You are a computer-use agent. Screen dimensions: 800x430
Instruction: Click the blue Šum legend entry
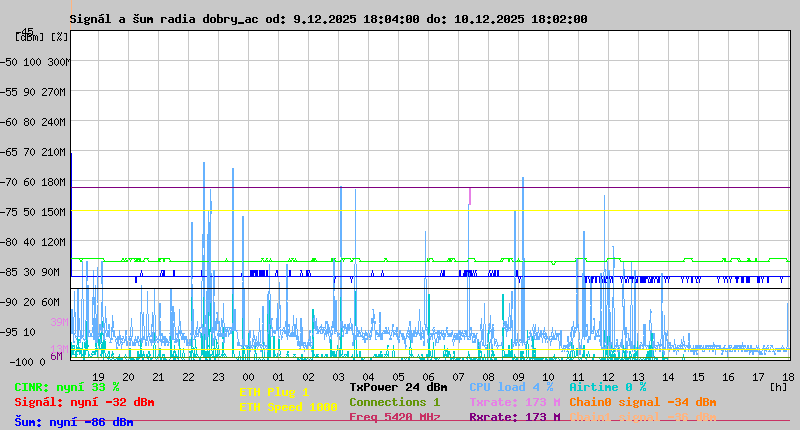coord(73,422)
